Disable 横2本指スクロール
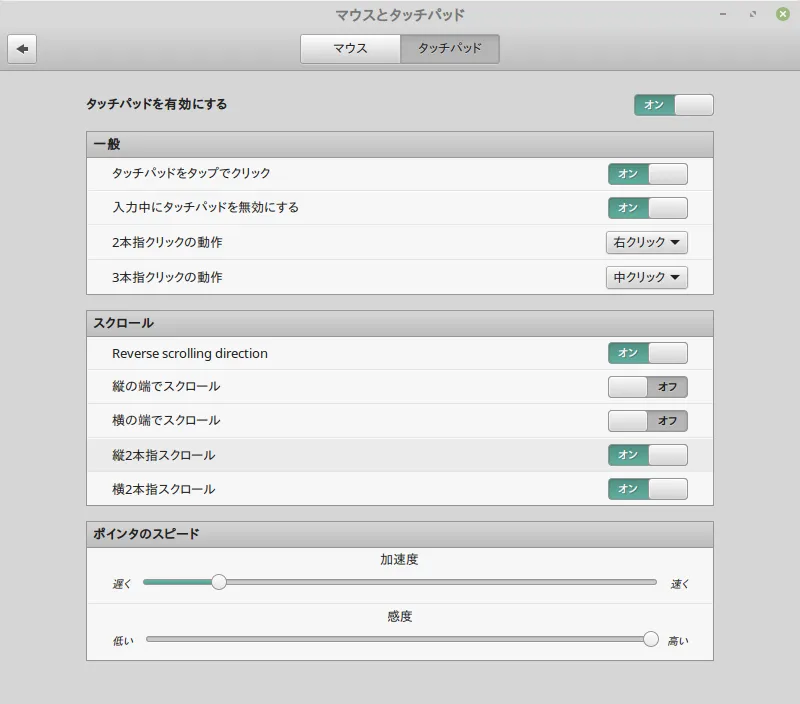 click(x=647, y=489)
